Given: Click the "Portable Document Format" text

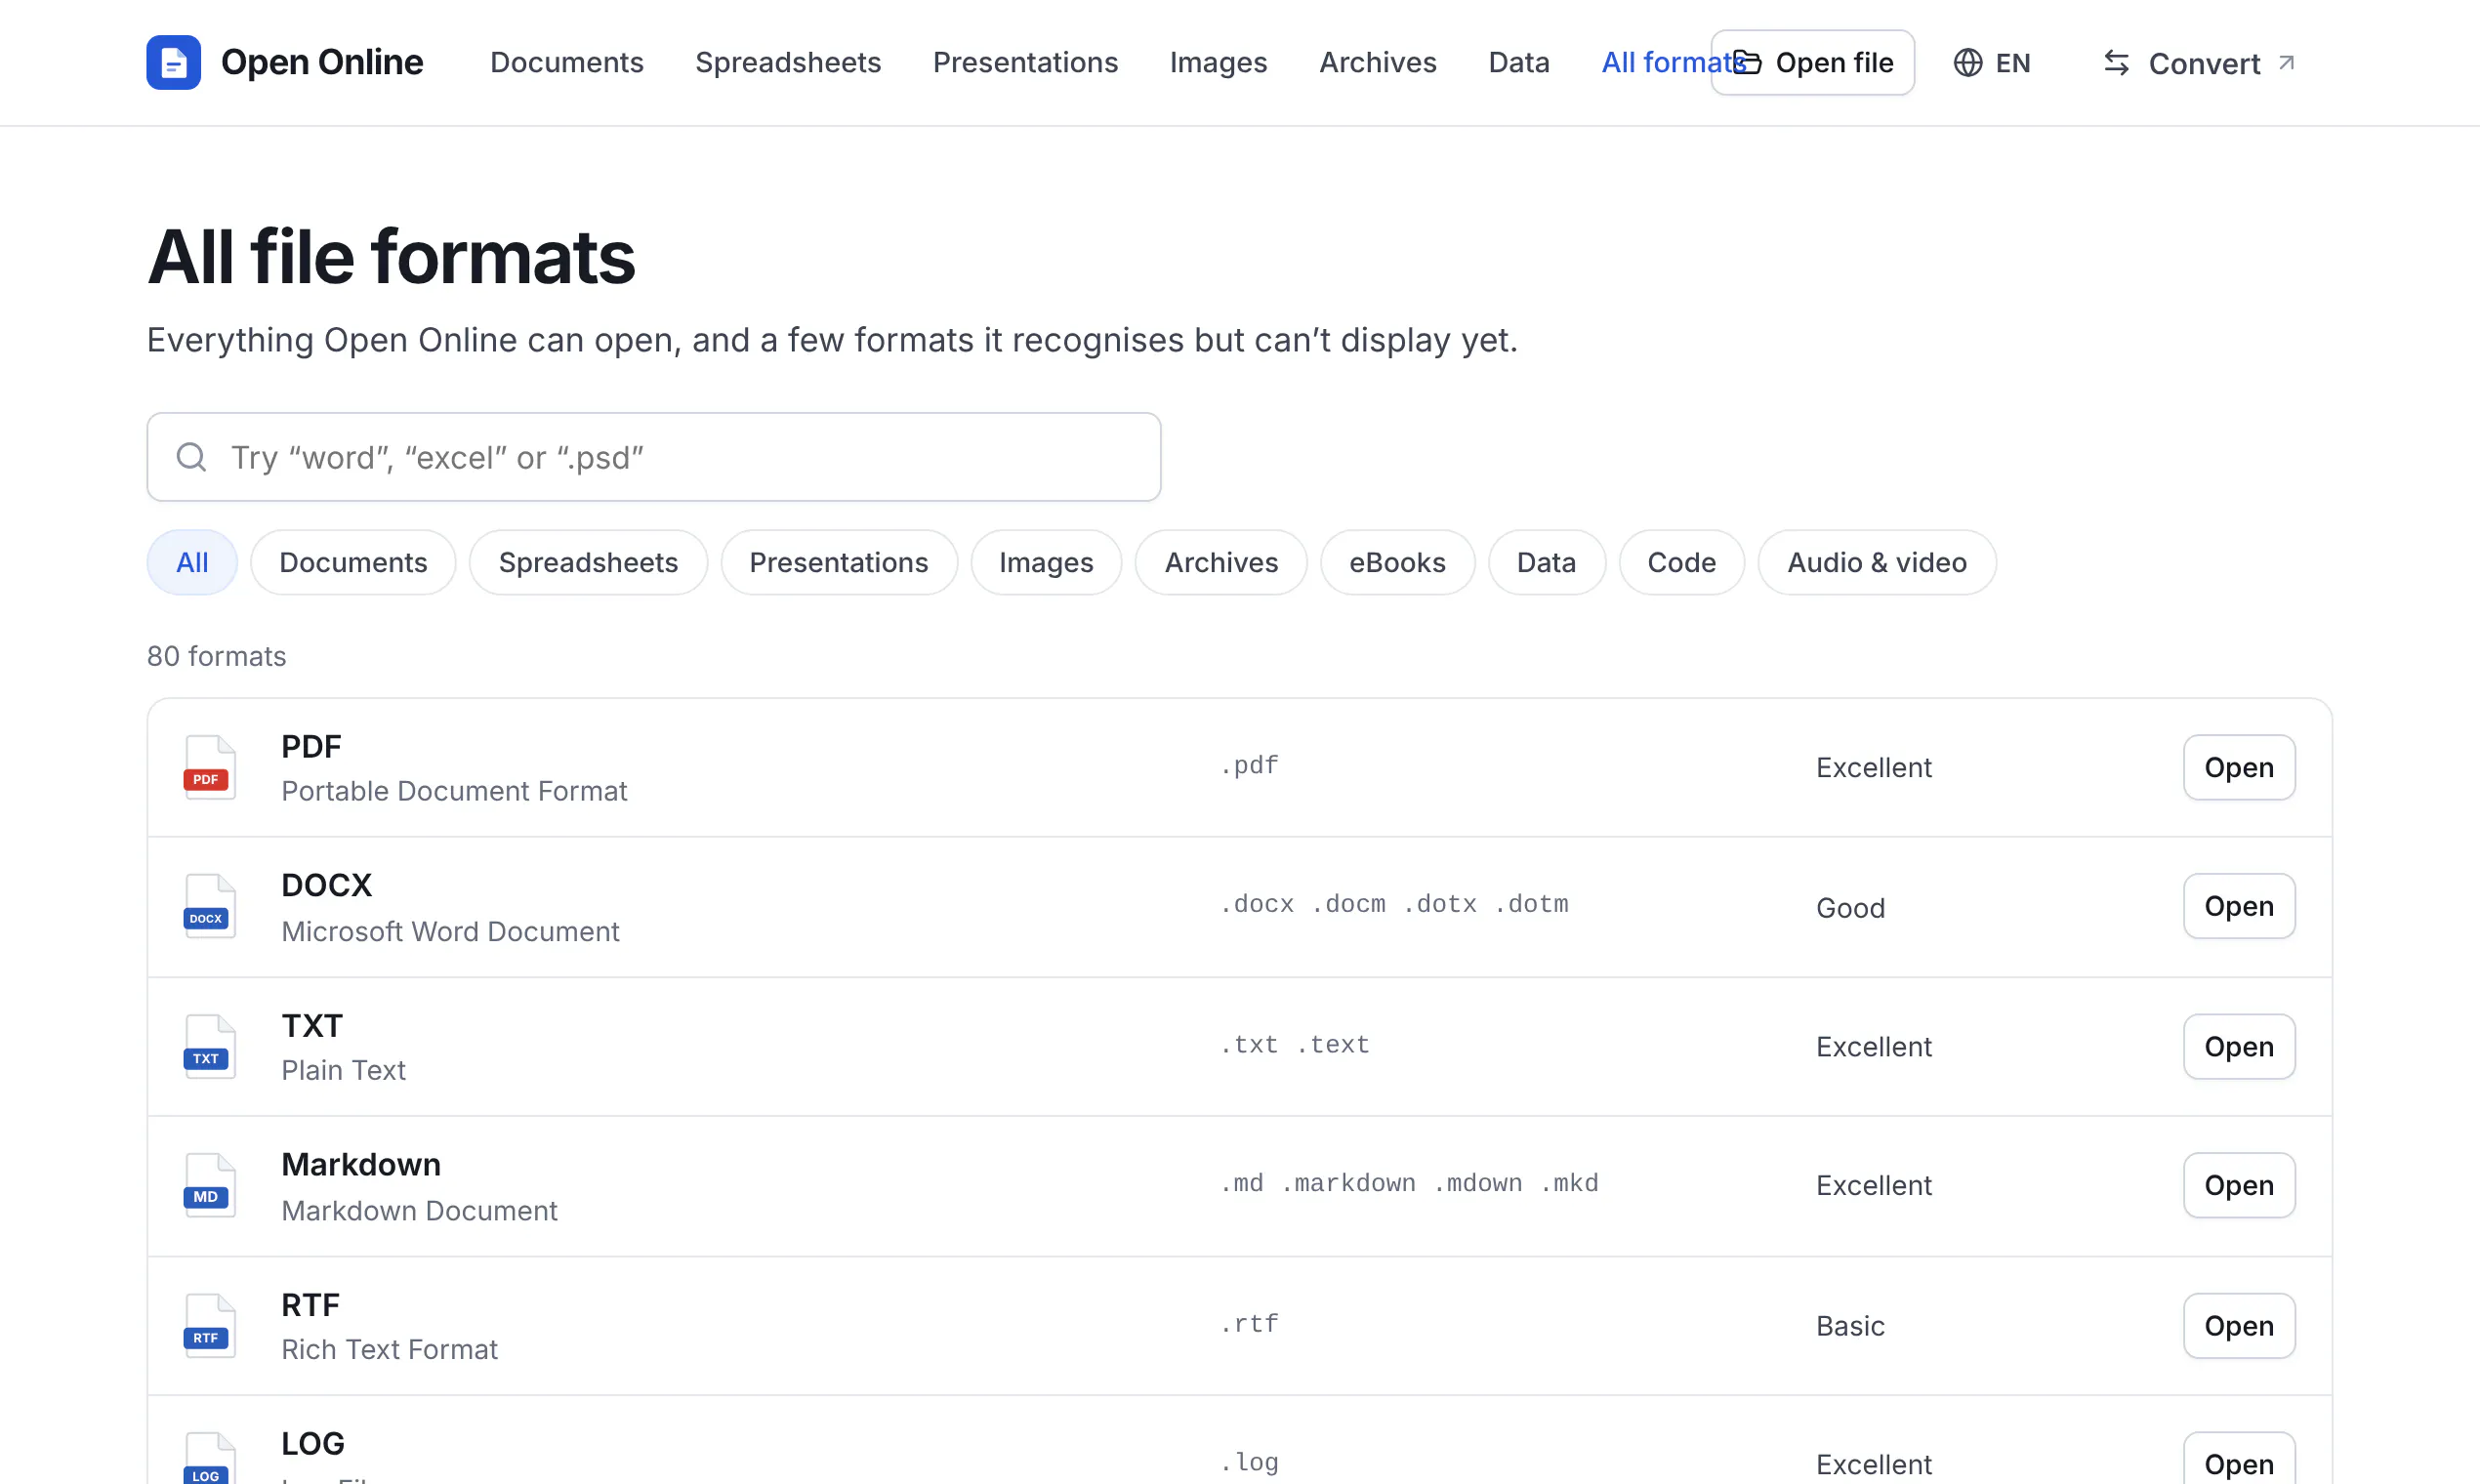Looking at the screenshot, I should 454,791.
